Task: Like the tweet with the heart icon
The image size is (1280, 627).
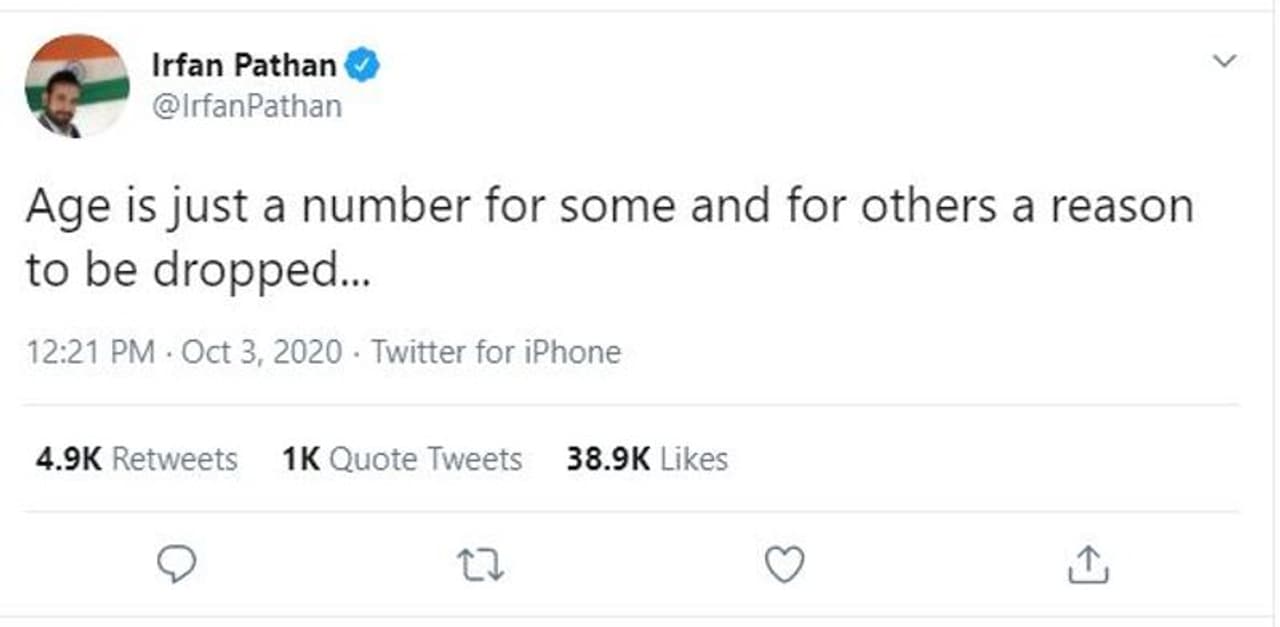Action: (x=784, y=566)
